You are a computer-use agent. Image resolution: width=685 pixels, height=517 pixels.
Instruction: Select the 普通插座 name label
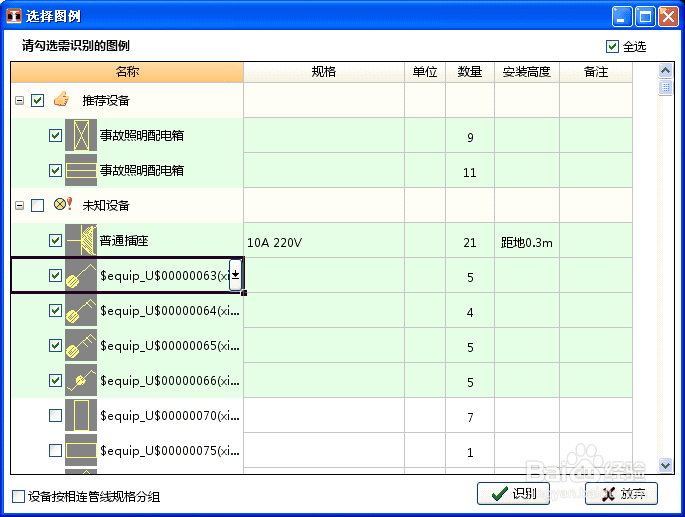[x=124, y=240]
